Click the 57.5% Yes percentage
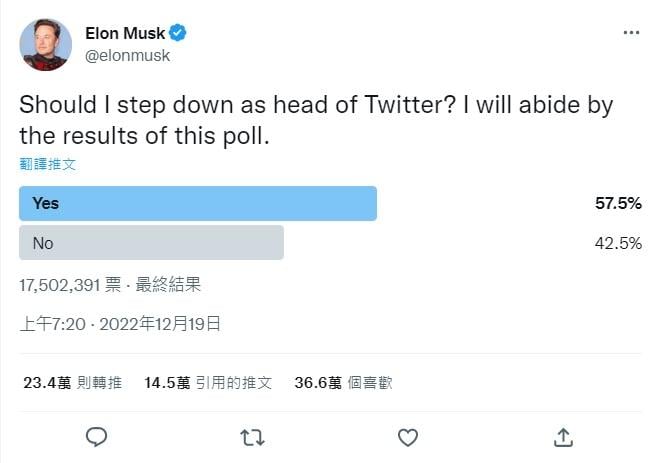Screen dimensions: 659x463 [x=617, y=203]
